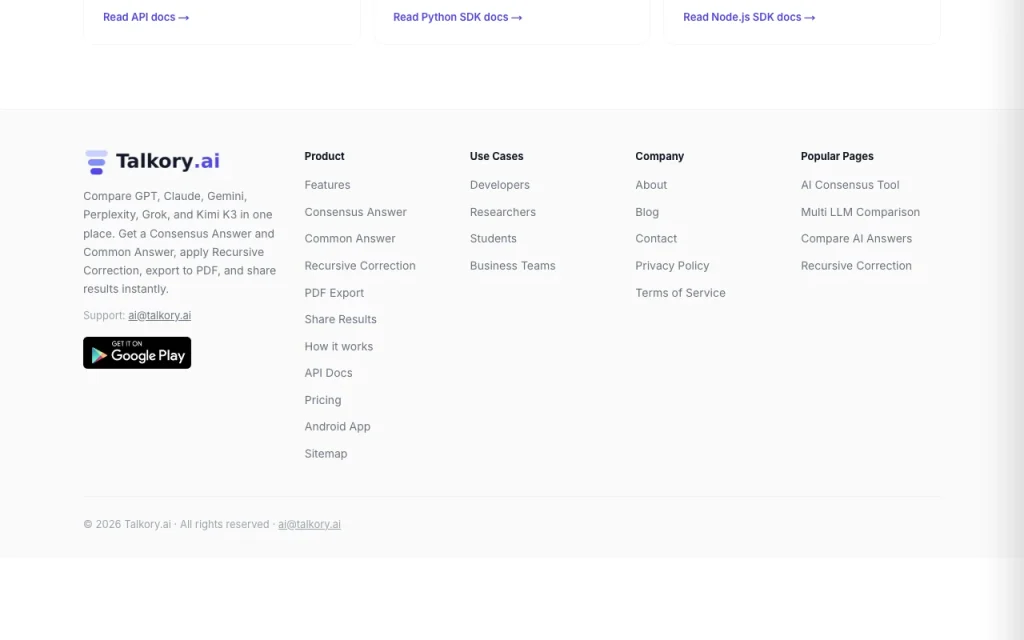Open the Read Node.js SDK docs link
Viewport: 1024px width, 640px height.
point(749,17)
